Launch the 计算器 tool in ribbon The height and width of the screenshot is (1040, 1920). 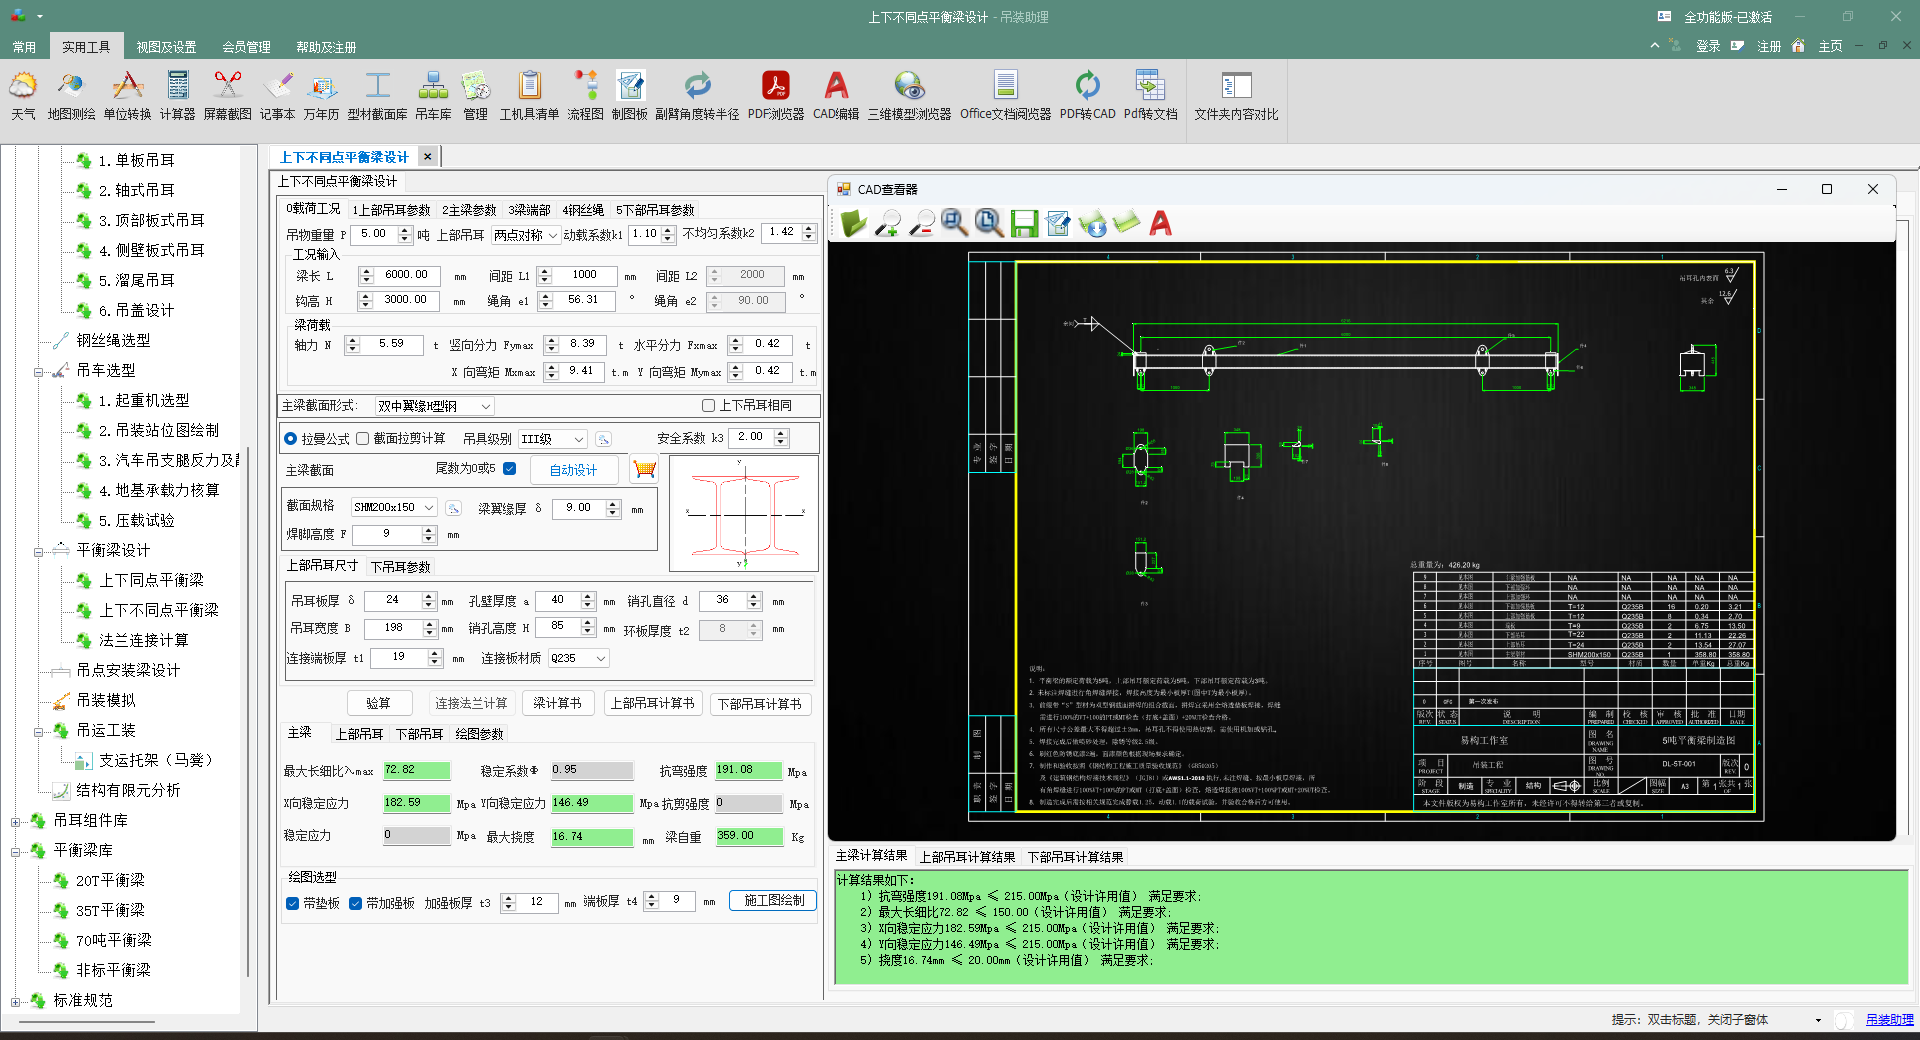pyautogui.click(x=177, y=96)
